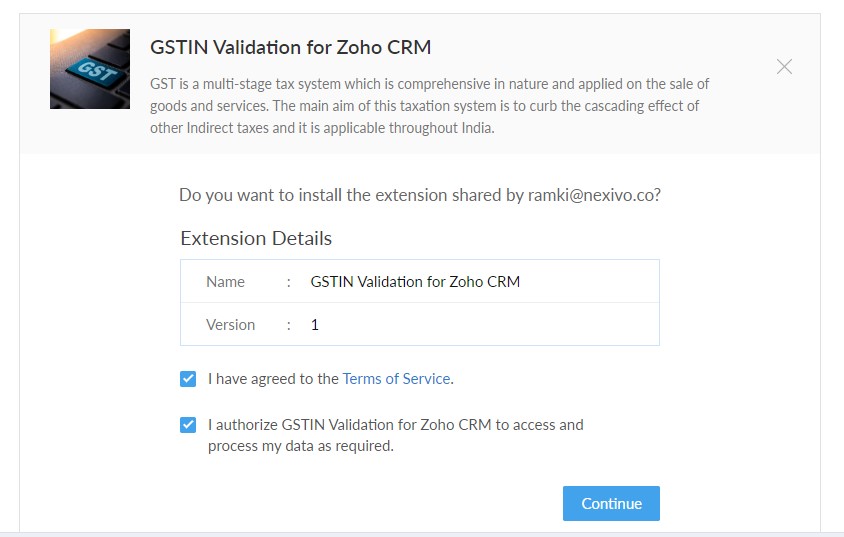Click the 'I authorize GSTIN Validation' label text
The width and height of the screenshot is (844, 537).
pos(395,425)
